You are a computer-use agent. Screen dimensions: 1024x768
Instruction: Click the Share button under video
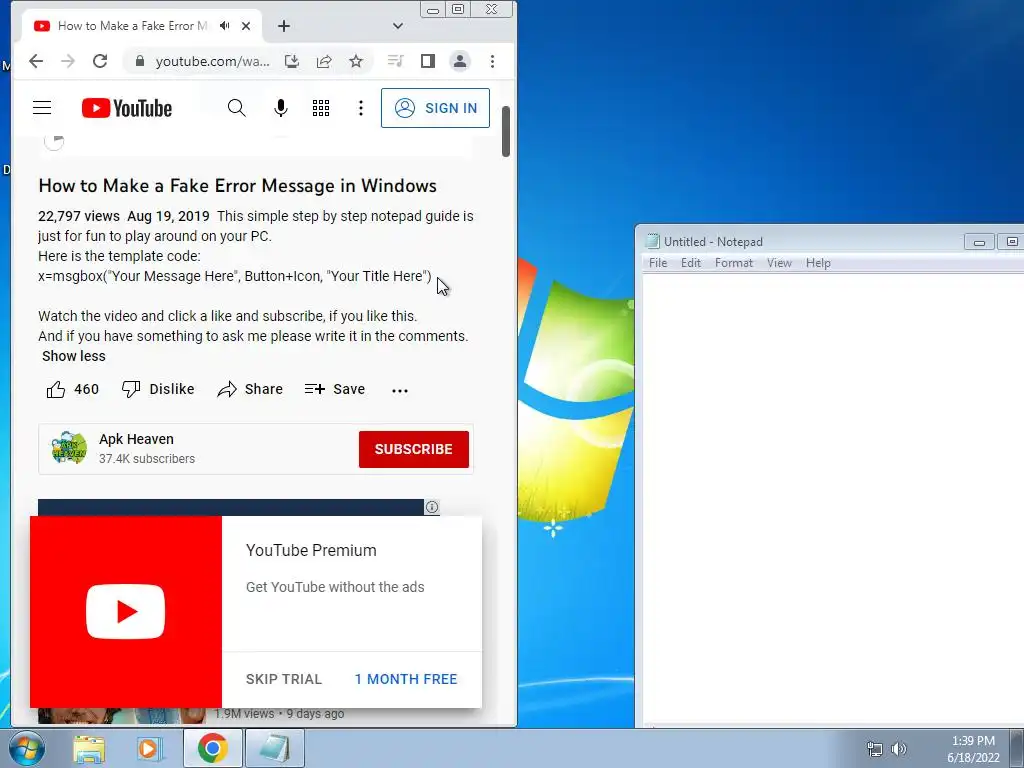click(250, 389)
